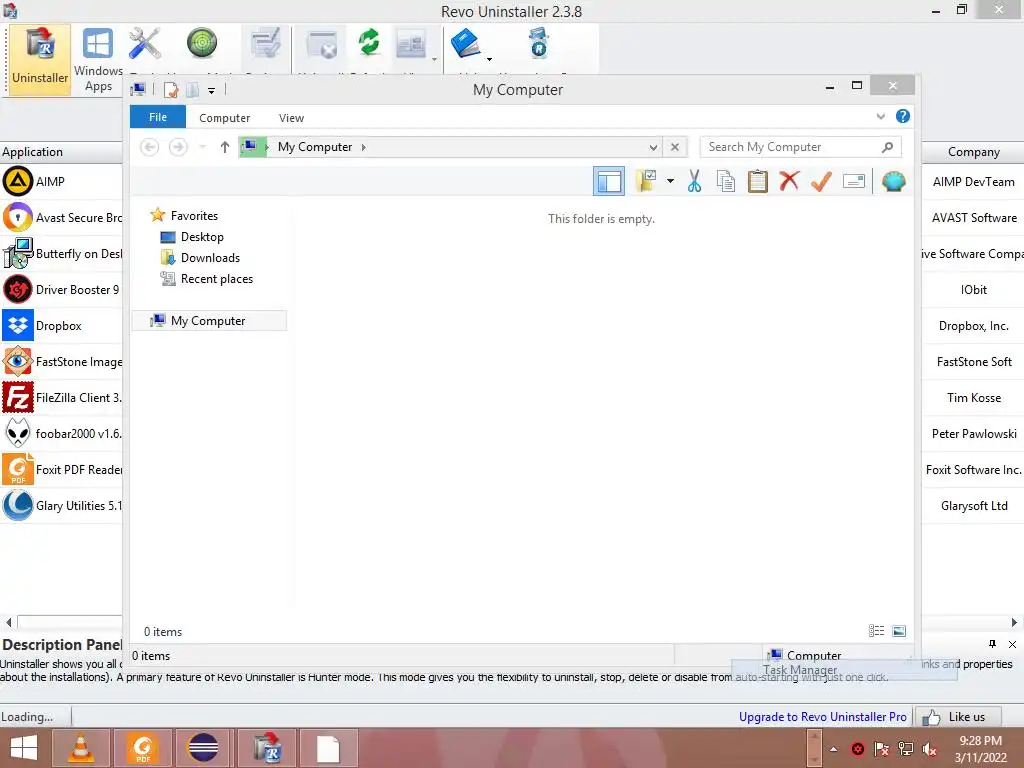The image size is (1024, 768).
Task: Select the Uninstaller tool in Revo toolbar
Action: 40,60
